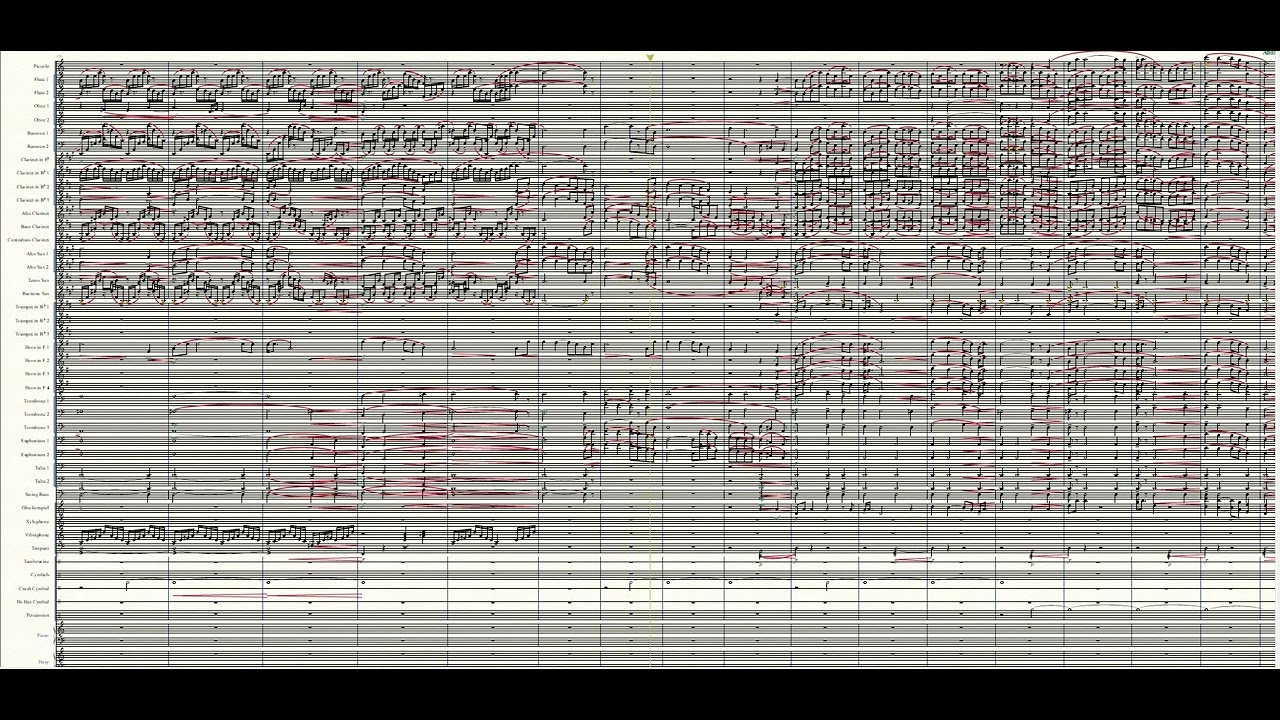Select the Piccolo staff label

tap(40, 66)
